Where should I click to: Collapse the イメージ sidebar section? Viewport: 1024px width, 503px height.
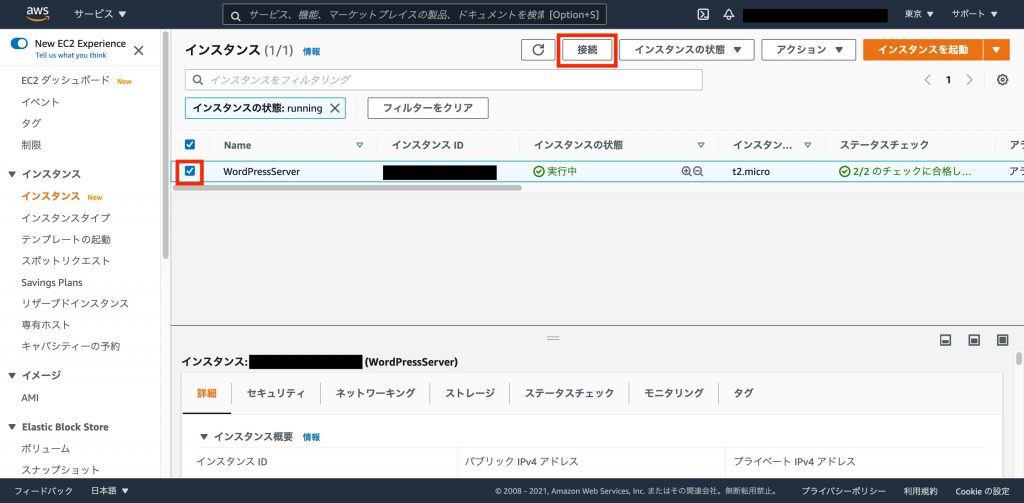pos(12,376)
